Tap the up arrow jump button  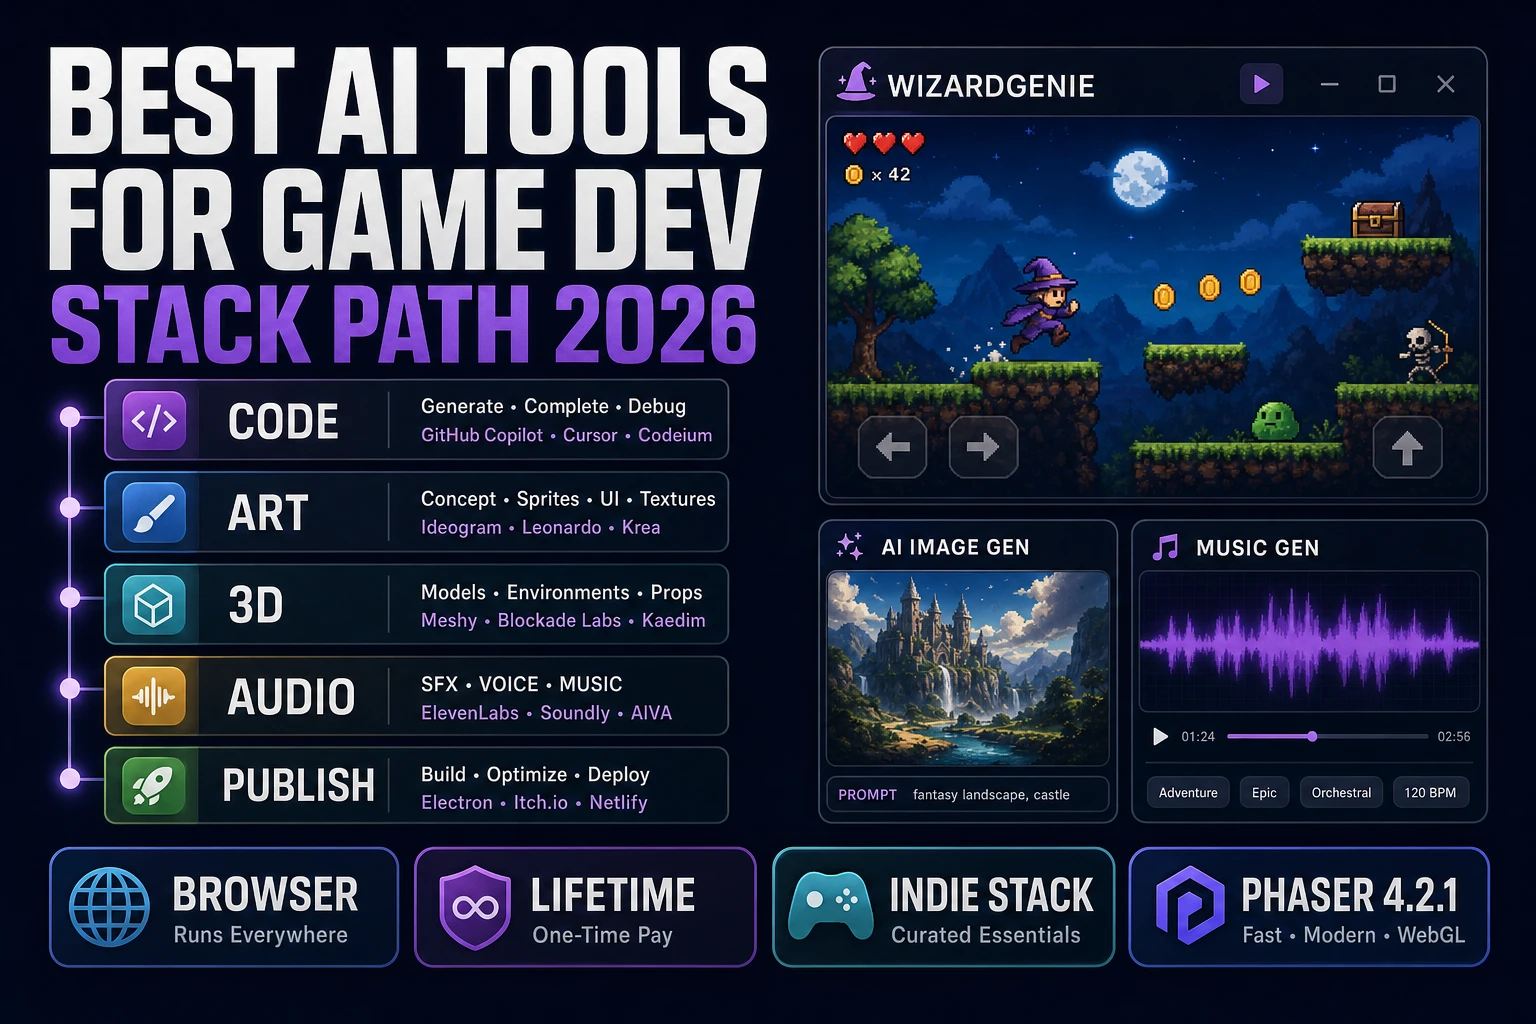pos(1407,447)
